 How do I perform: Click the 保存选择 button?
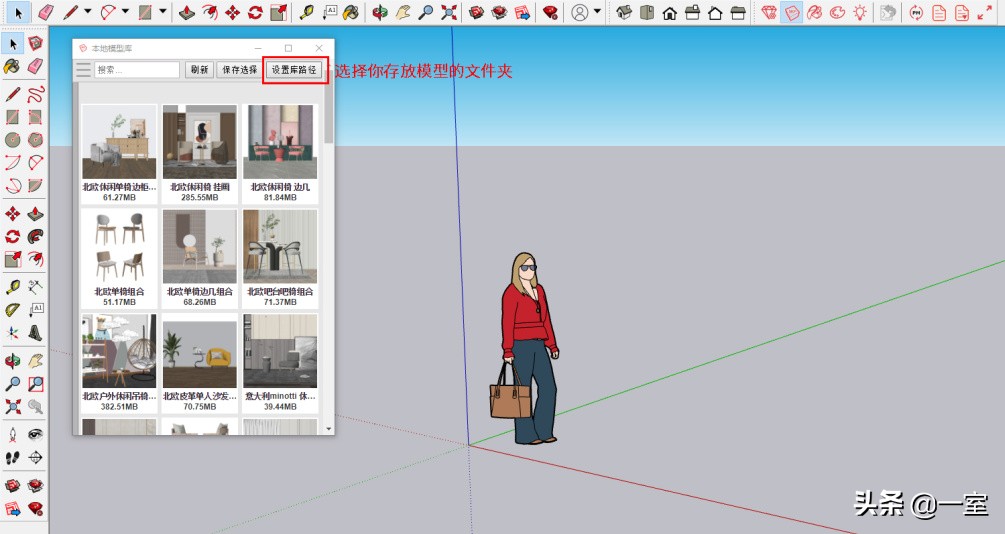click(x=239, y=70)
